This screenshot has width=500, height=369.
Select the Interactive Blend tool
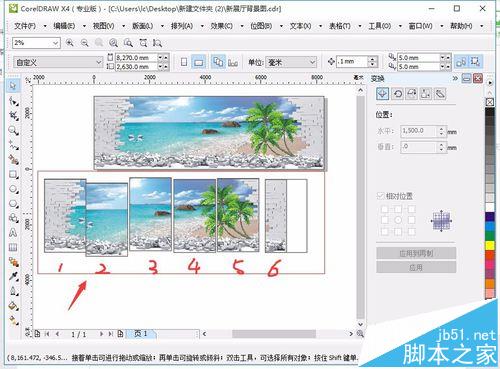[x=13, y=262]
